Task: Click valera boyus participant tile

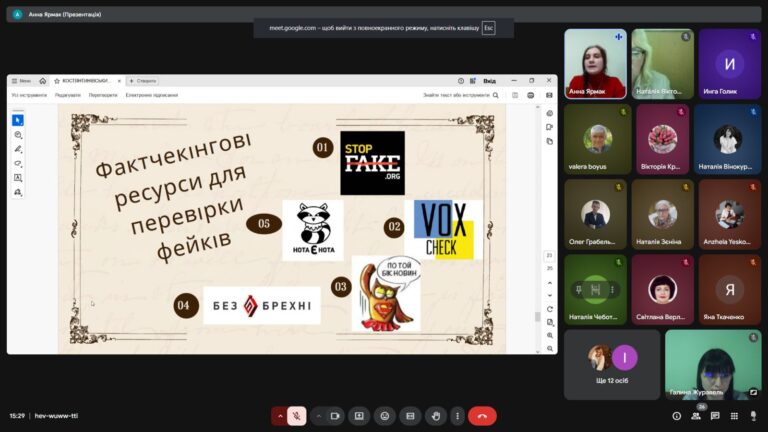Action: [598, 139]
